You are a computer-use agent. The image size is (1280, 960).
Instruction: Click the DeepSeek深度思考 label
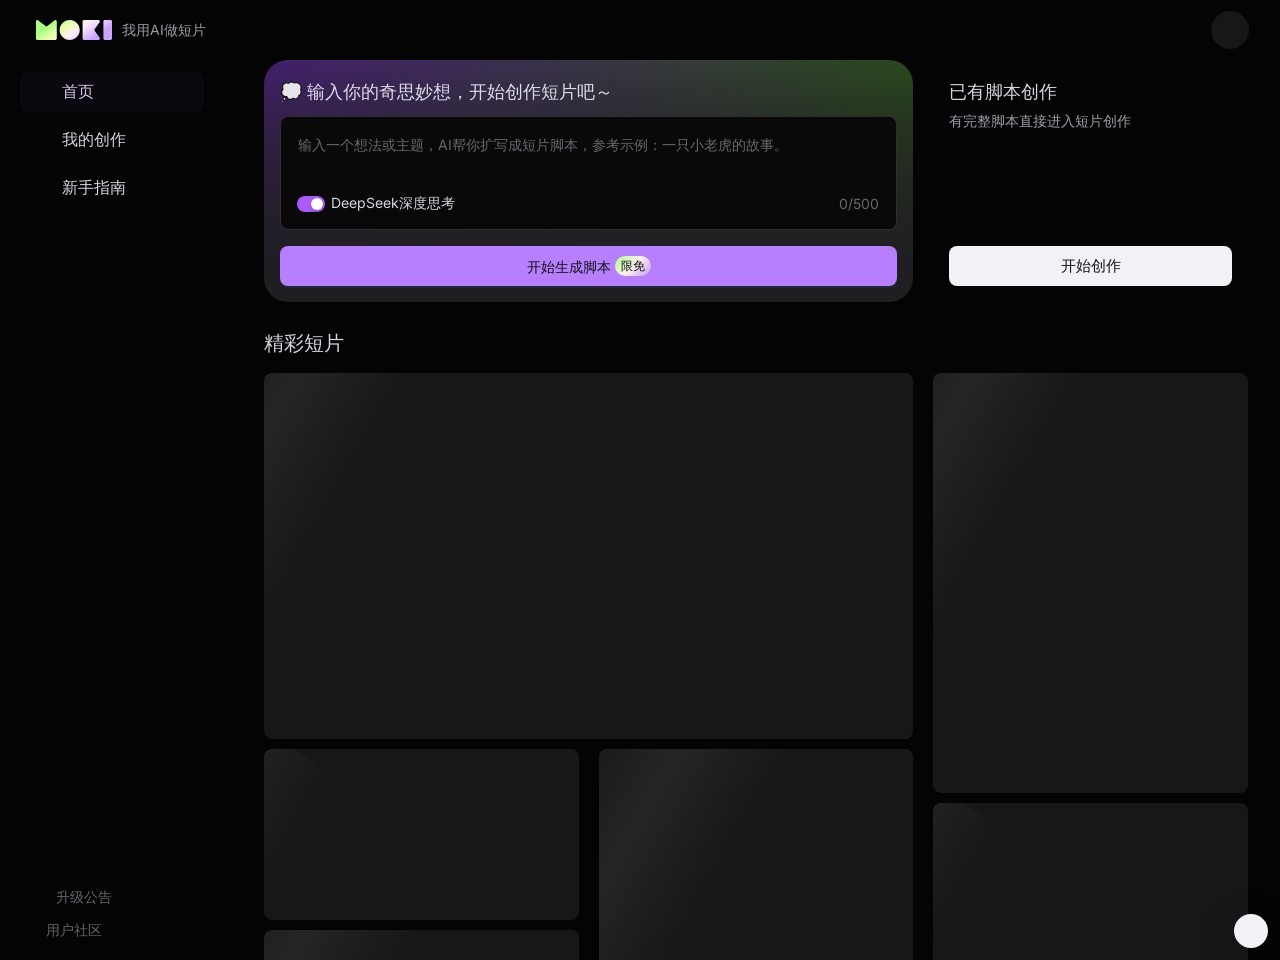tap(393, 204)
